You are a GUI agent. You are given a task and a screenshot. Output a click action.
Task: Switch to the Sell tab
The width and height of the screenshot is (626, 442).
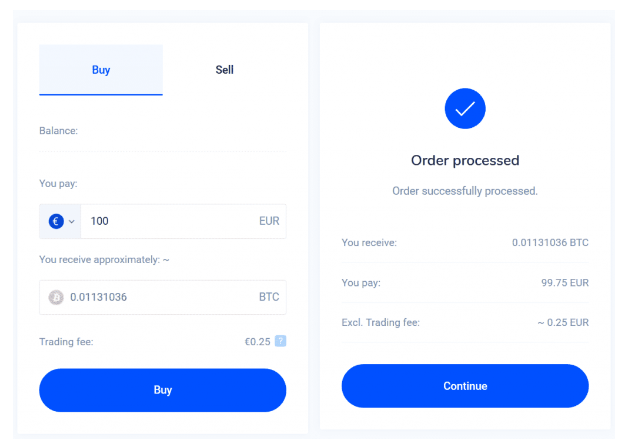coord(224,70)
